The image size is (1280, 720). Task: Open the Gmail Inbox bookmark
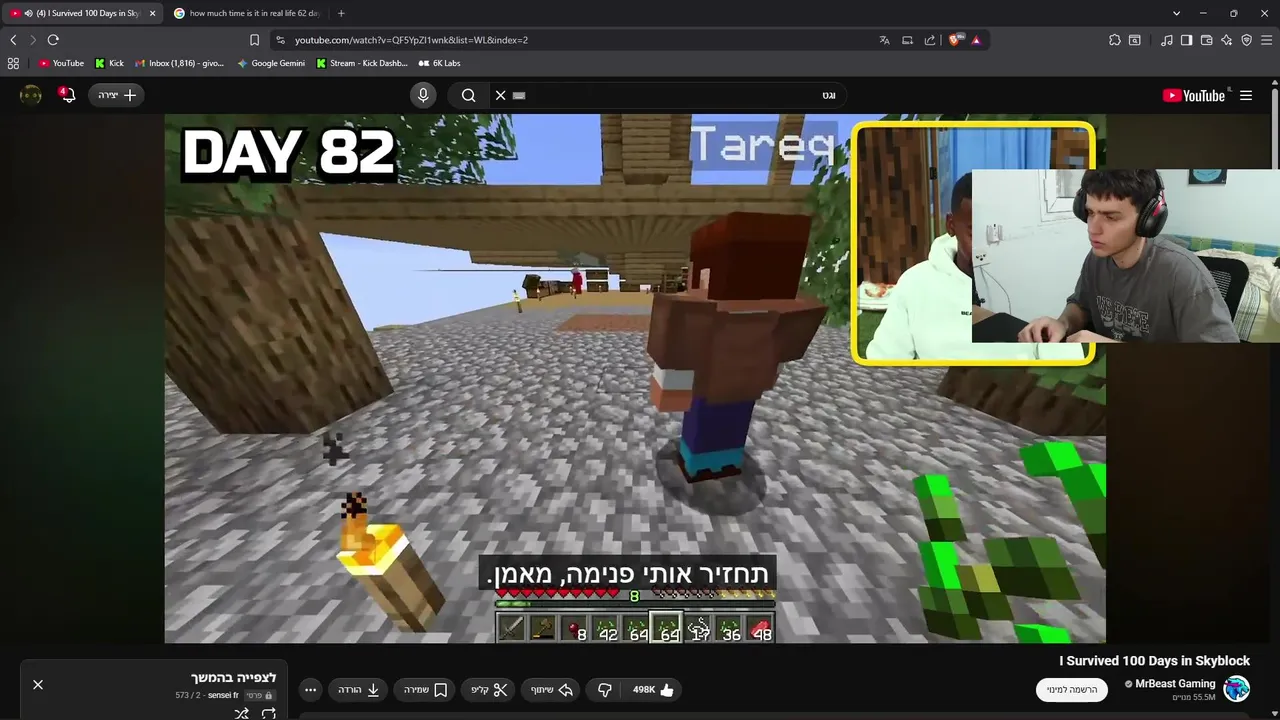pyautogui.click(x=179, y=63)
